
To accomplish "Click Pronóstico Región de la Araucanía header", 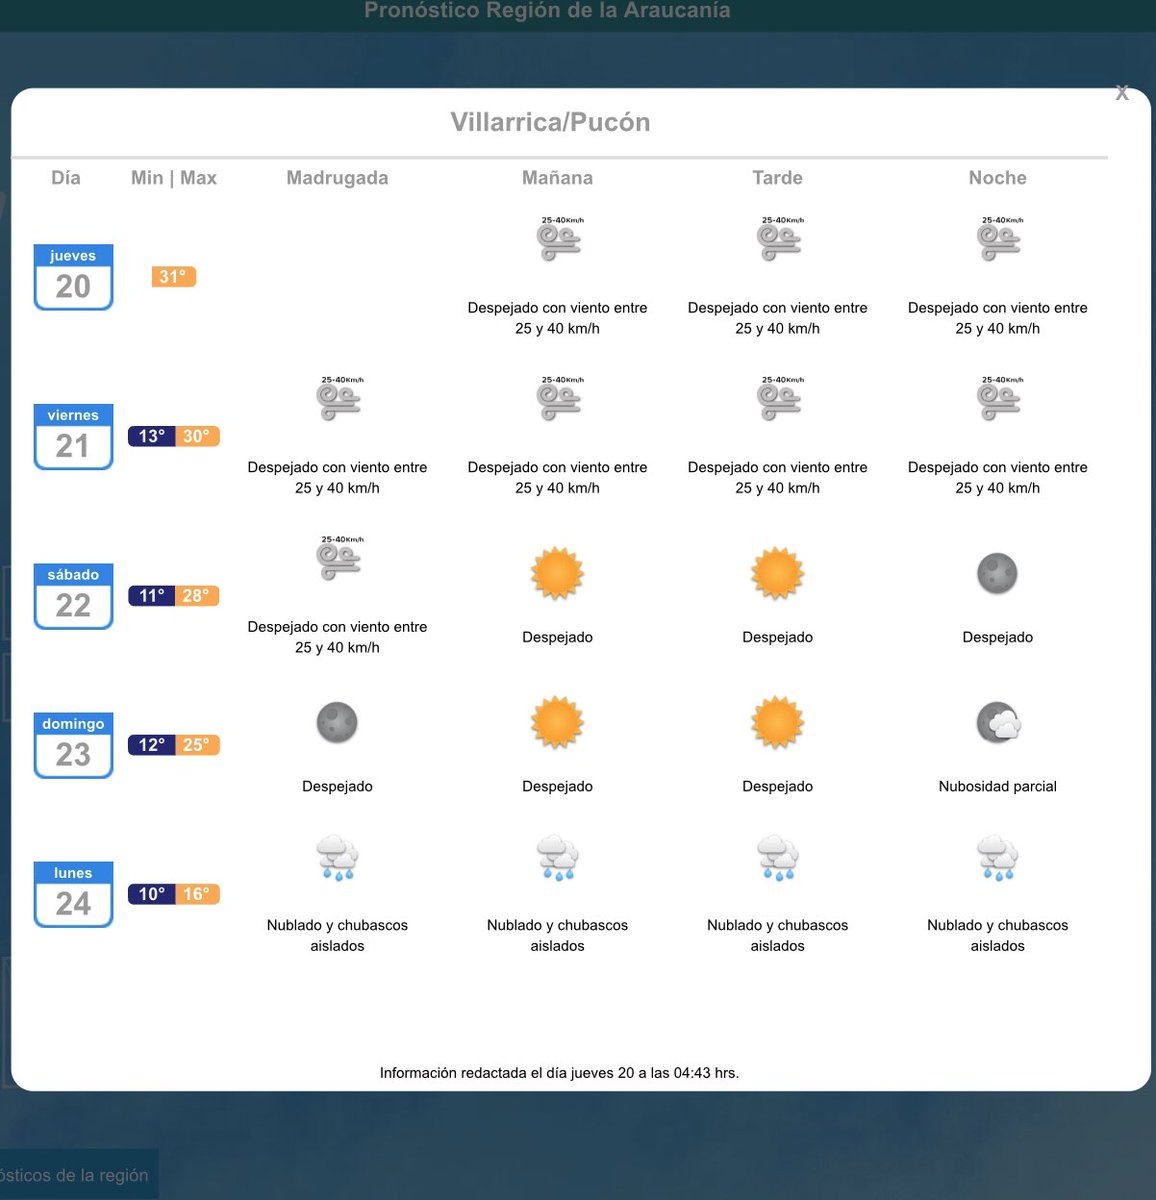I will pyautogui.click(x=547, y=11).
